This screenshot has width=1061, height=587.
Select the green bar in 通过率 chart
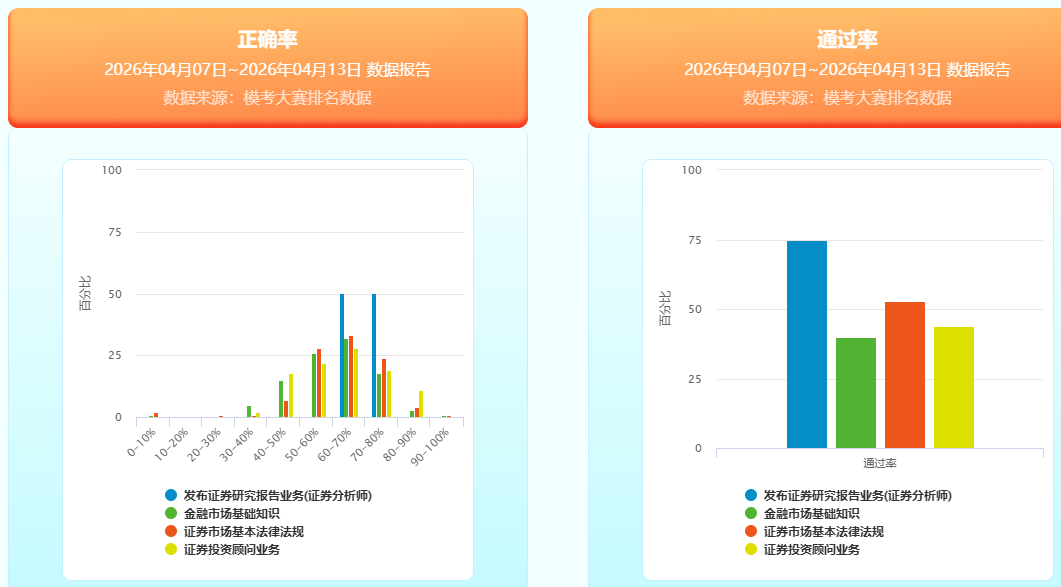[856, 393]
